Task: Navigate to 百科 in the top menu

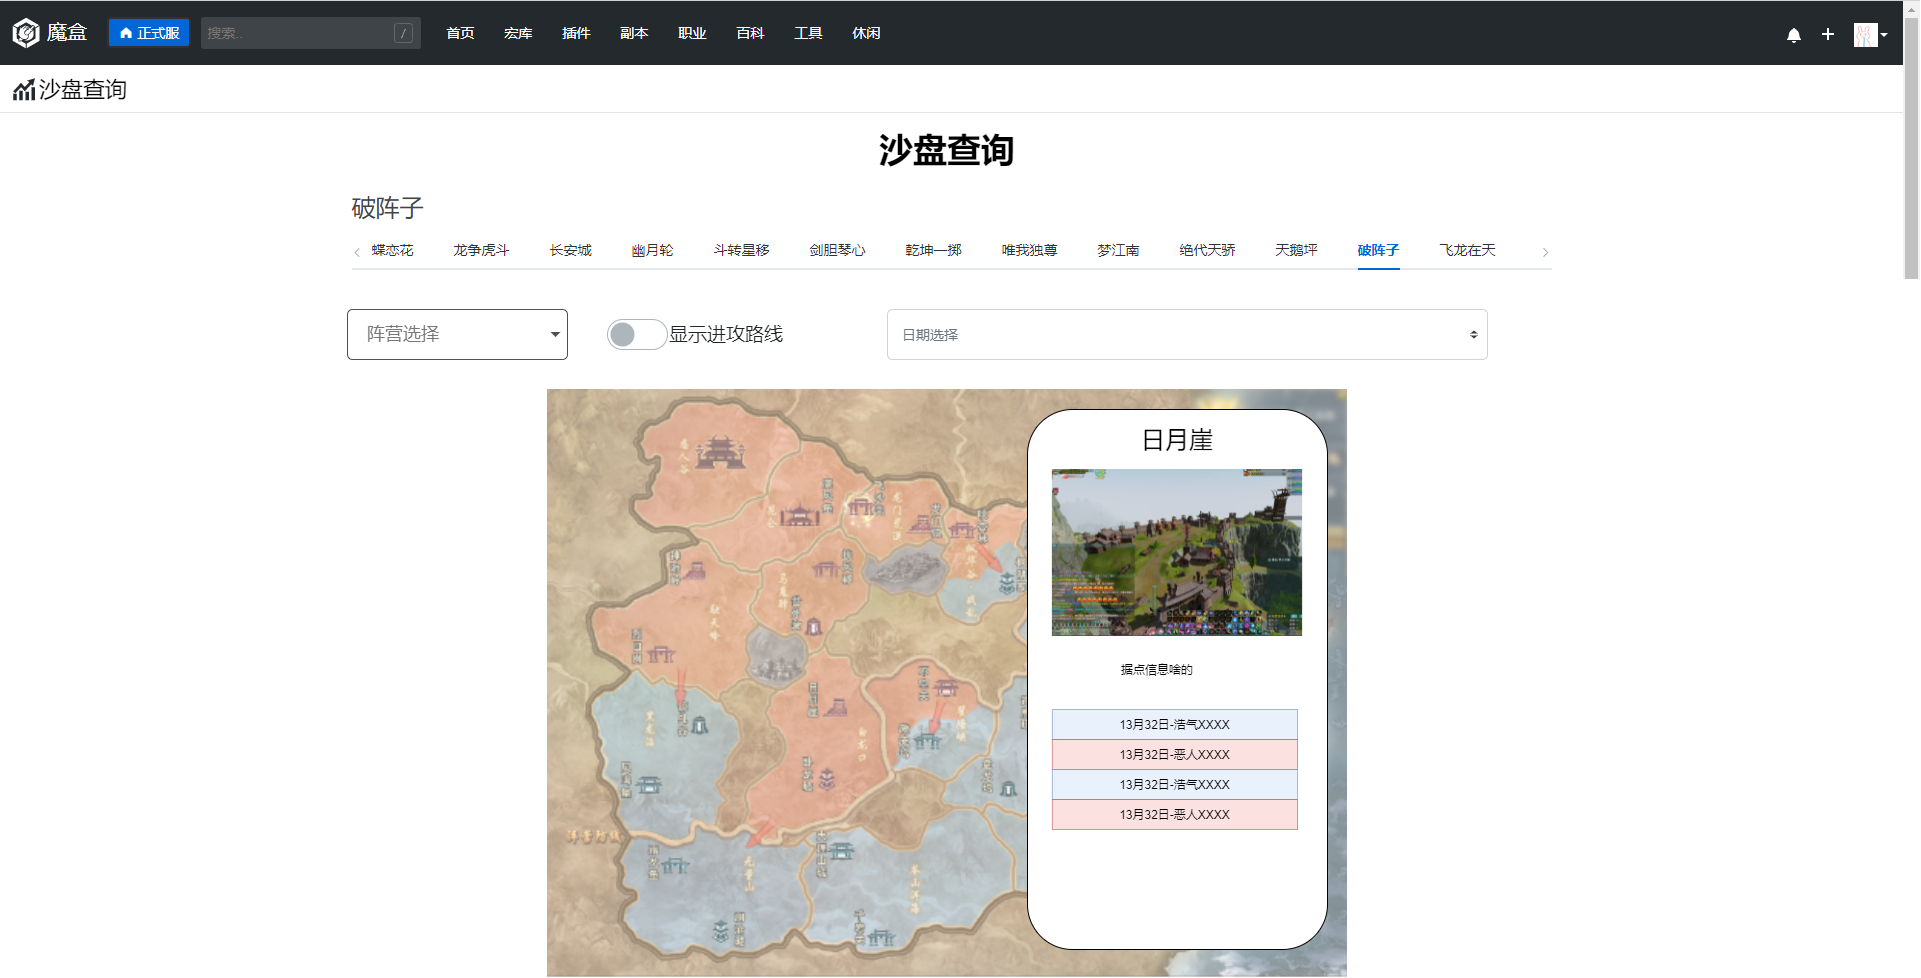Action: coord(749,32)
